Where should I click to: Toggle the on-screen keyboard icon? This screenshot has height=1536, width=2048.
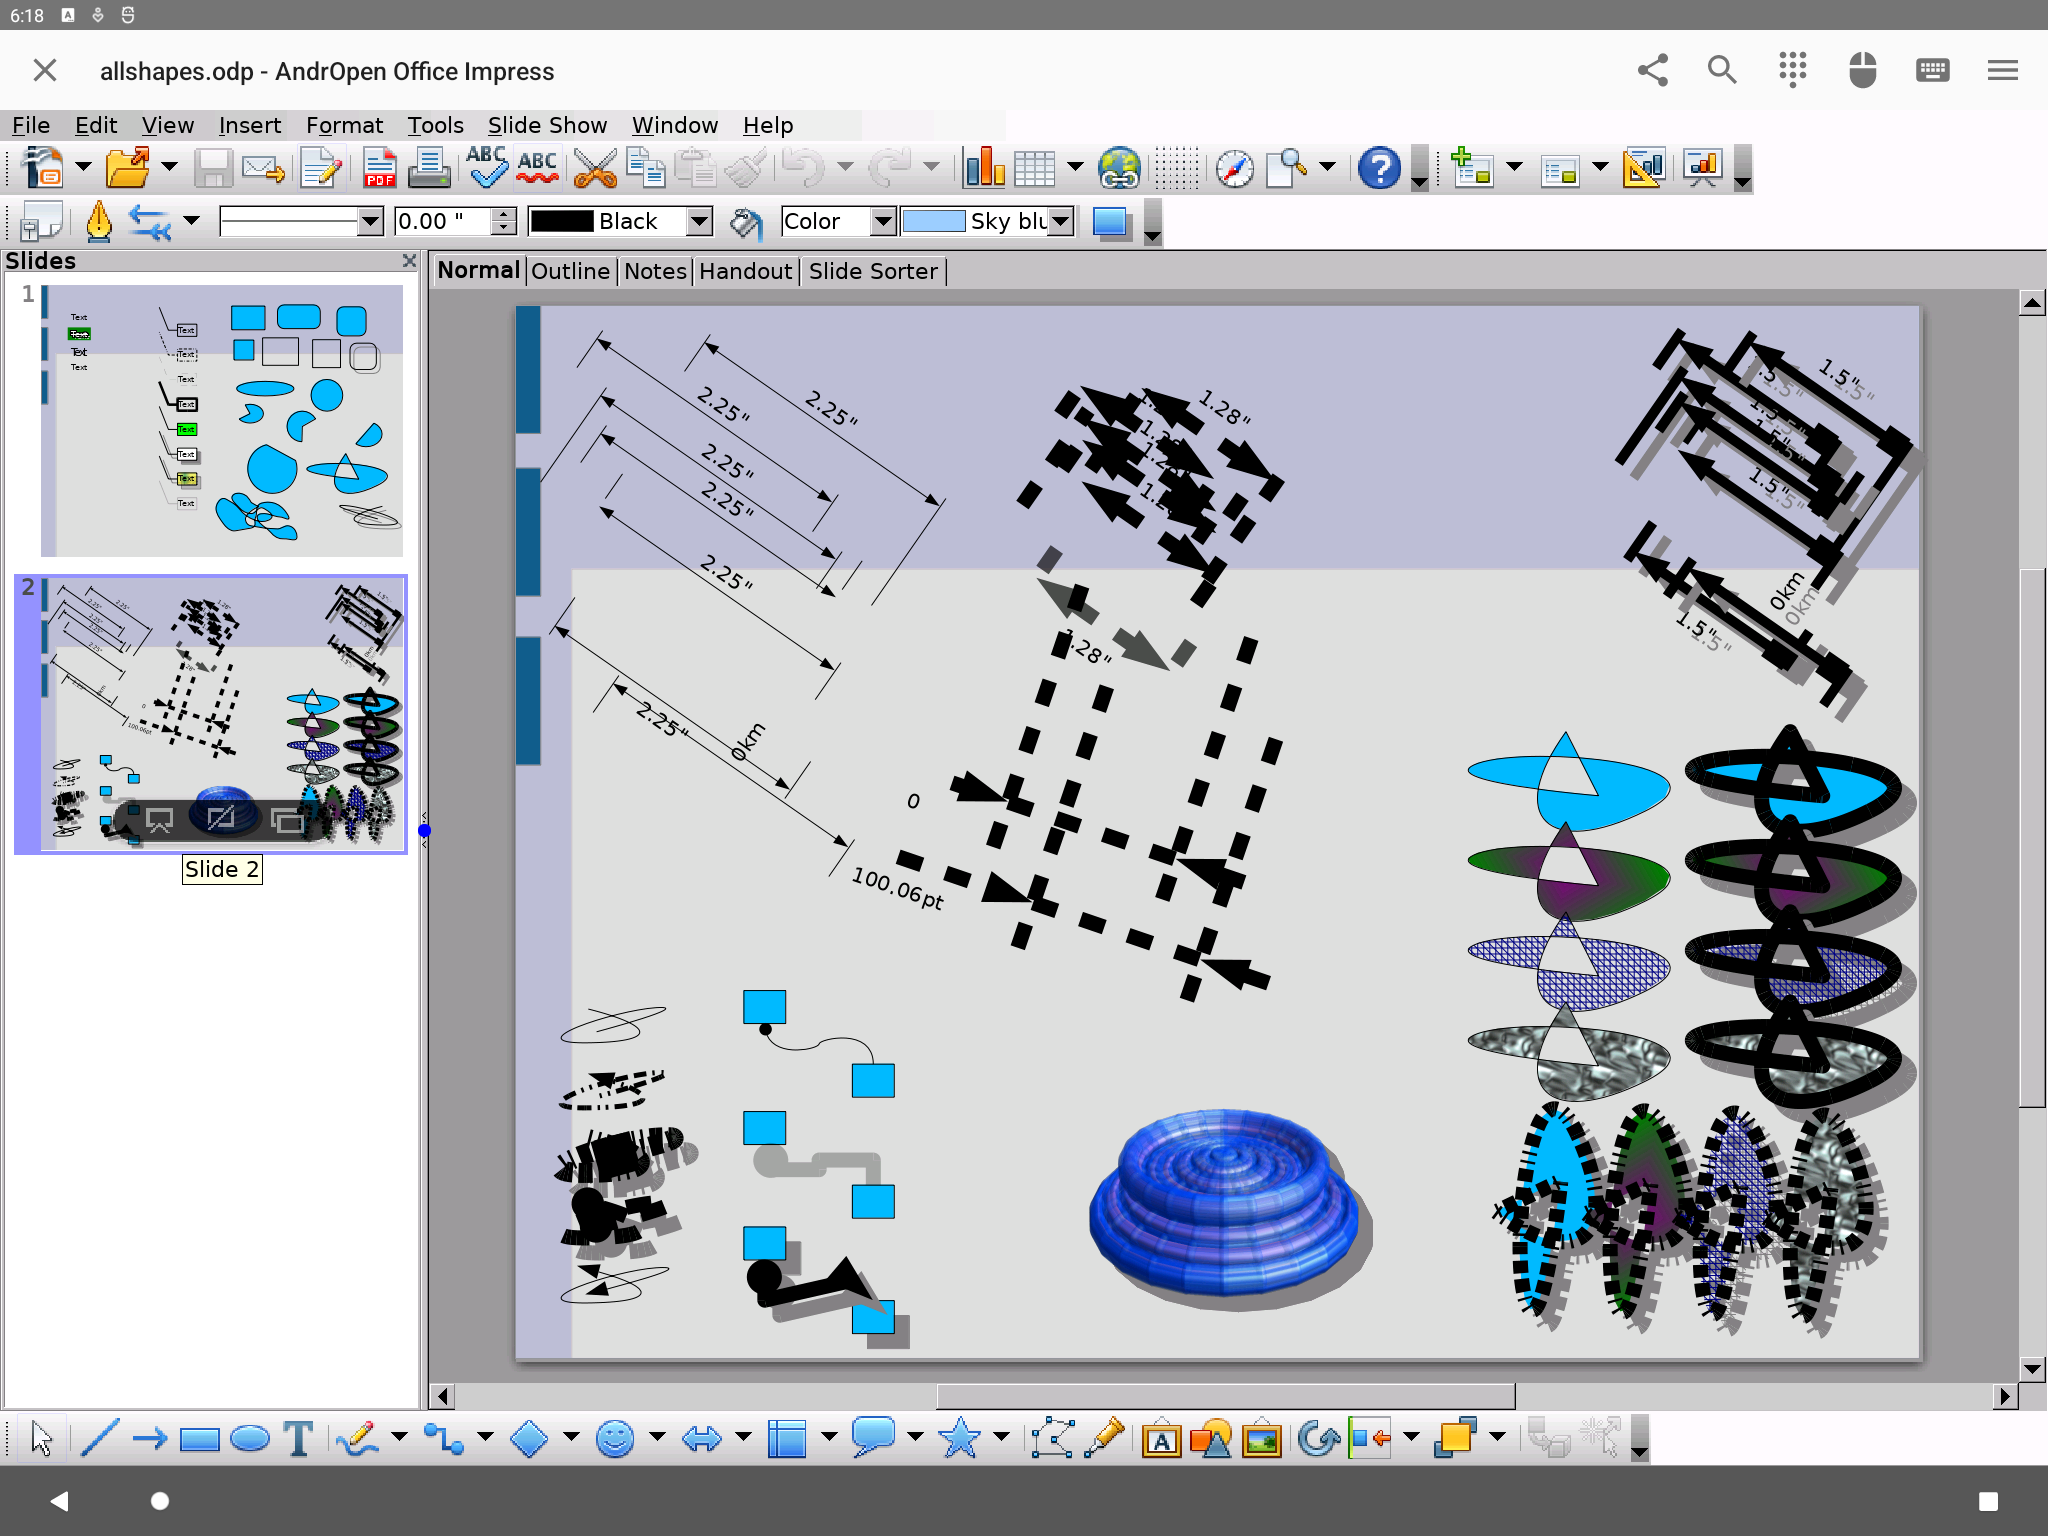[x=1933, y=70]
